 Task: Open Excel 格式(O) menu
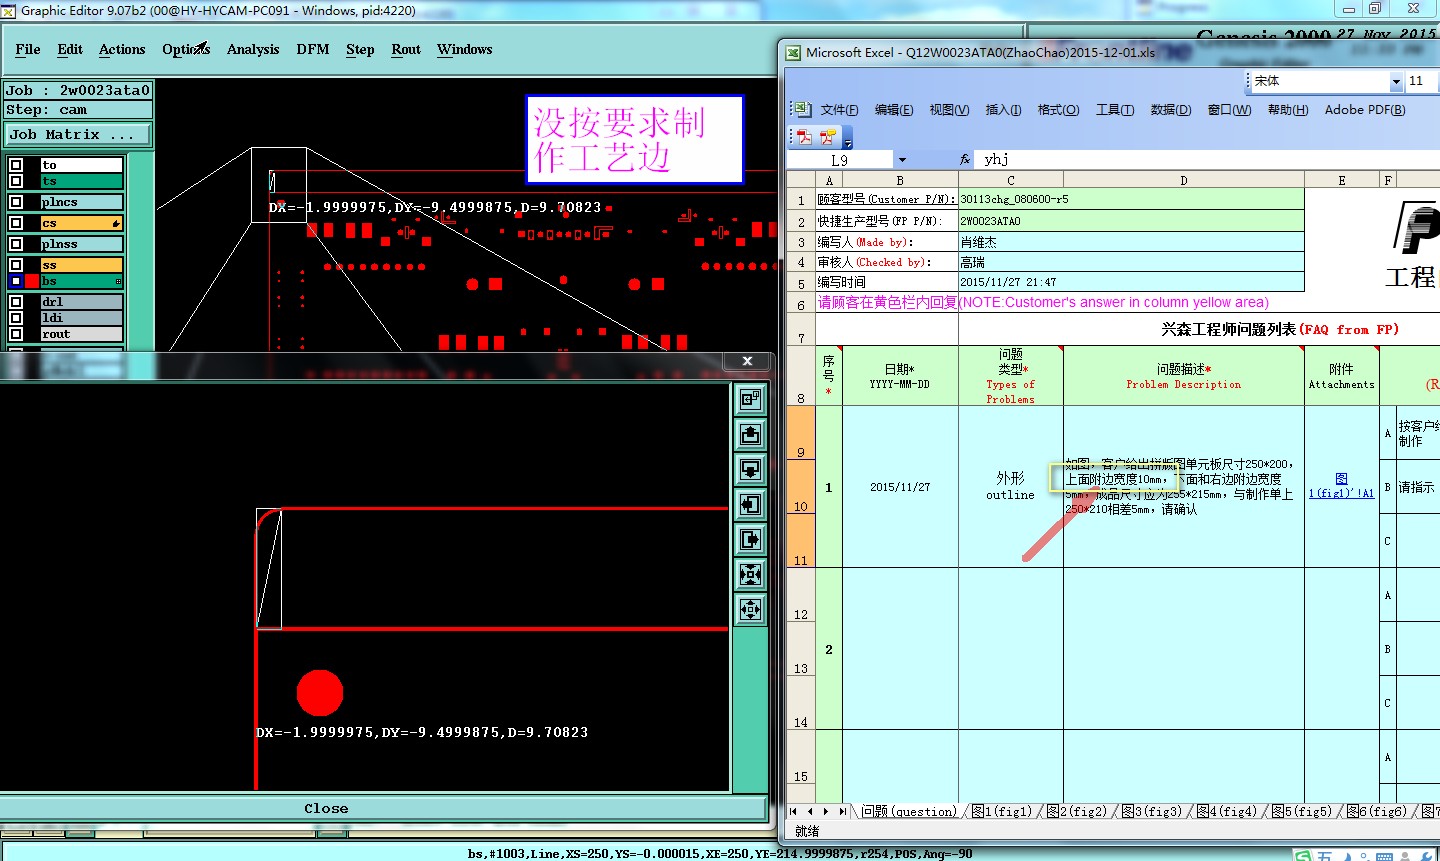click(x=1058, y=110)
